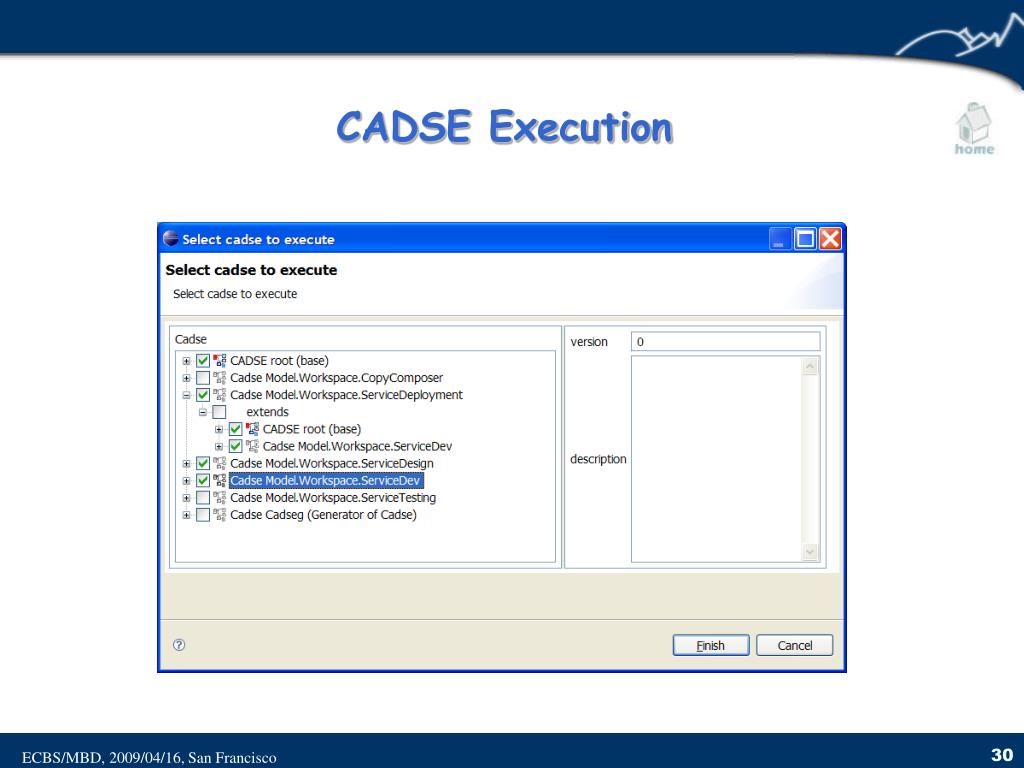Expand the highlighted ServiceDev tree node

(x=186, y=481)
